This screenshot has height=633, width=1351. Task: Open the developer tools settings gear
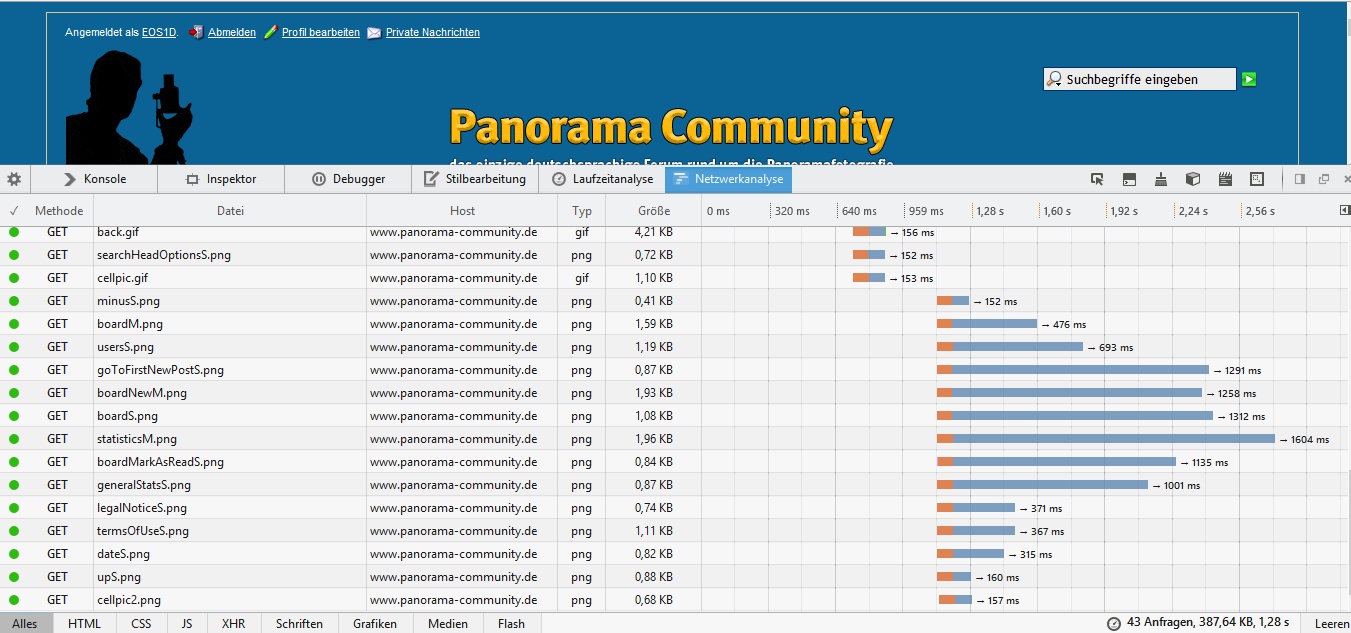coord(14,179)
